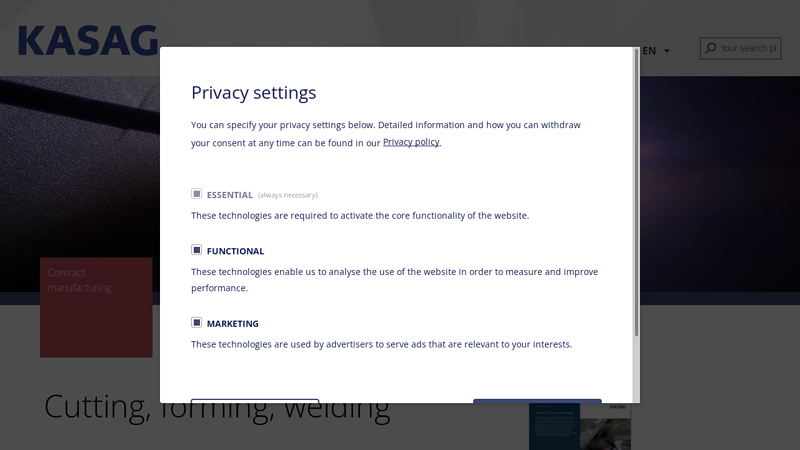This screenshot has width=800, height=450.
Task: Click the Functional label text
Action: [x=235, y=251]
